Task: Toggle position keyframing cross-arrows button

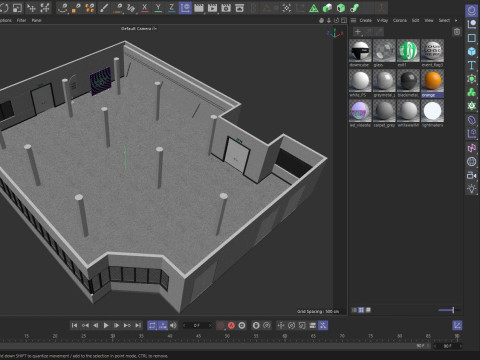Action: [x=281, y=325]
